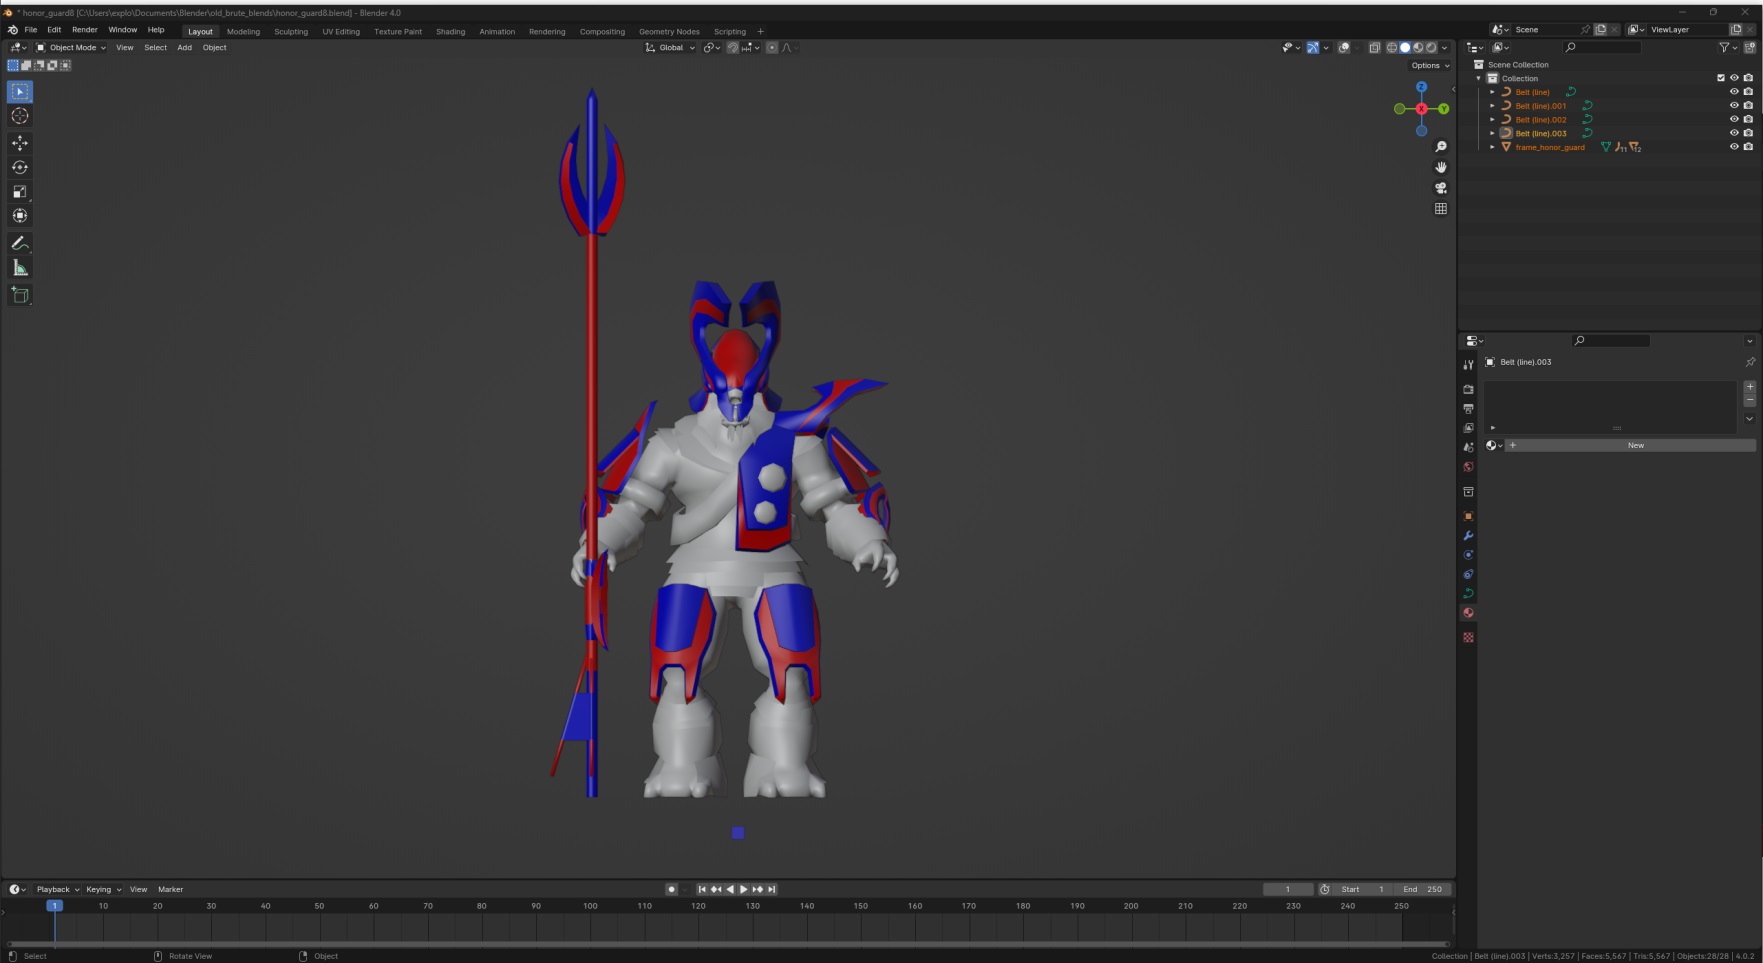Select the Transform tool
The image size is (1763, 963).
20,215
